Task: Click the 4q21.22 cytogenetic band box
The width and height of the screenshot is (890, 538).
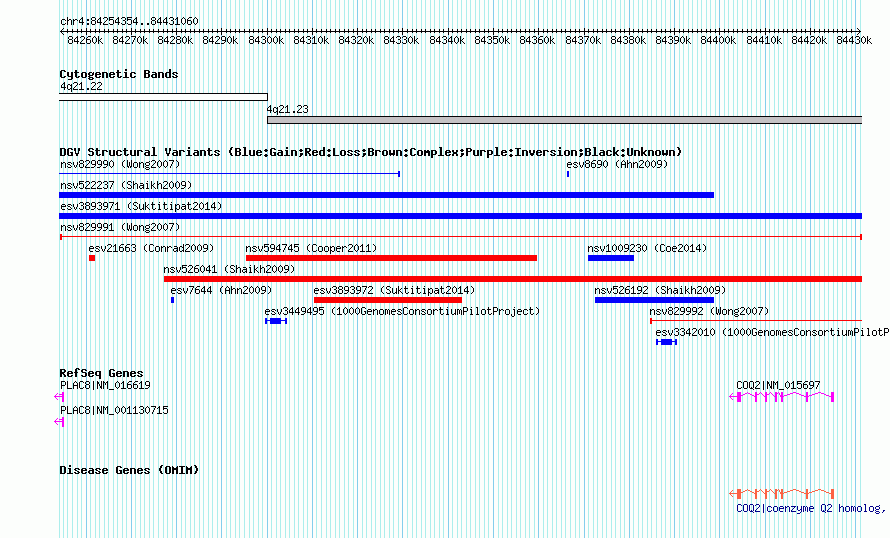Action: point(163,97)
